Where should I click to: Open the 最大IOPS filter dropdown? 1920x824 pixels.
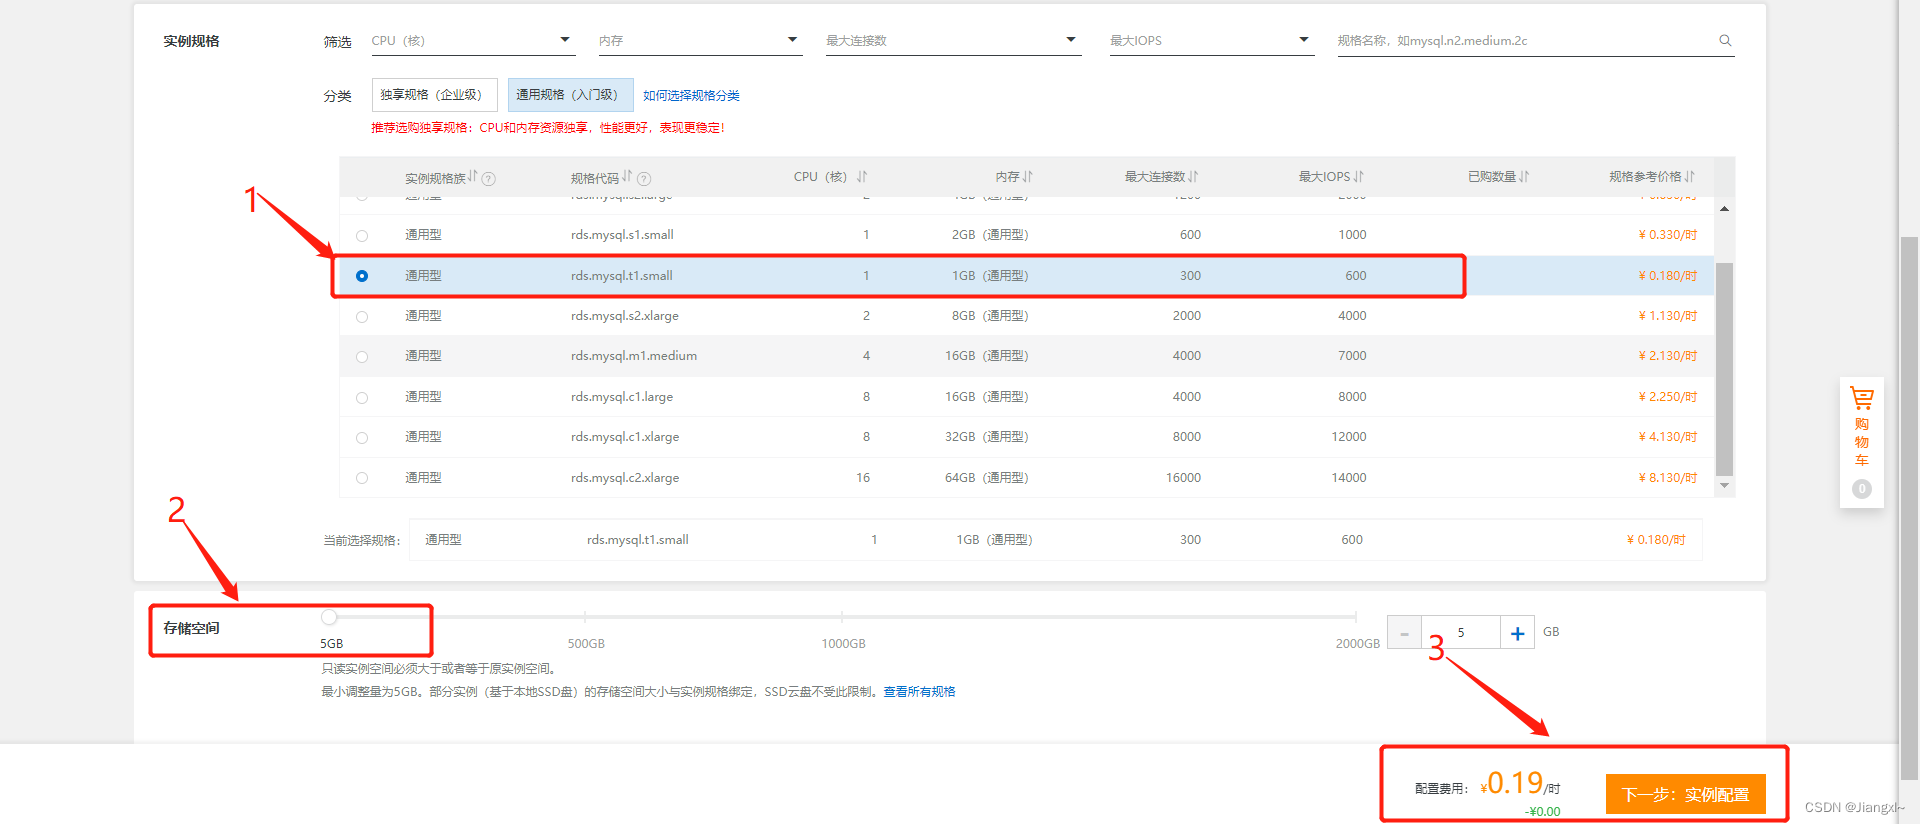[x=1212, y=41]
